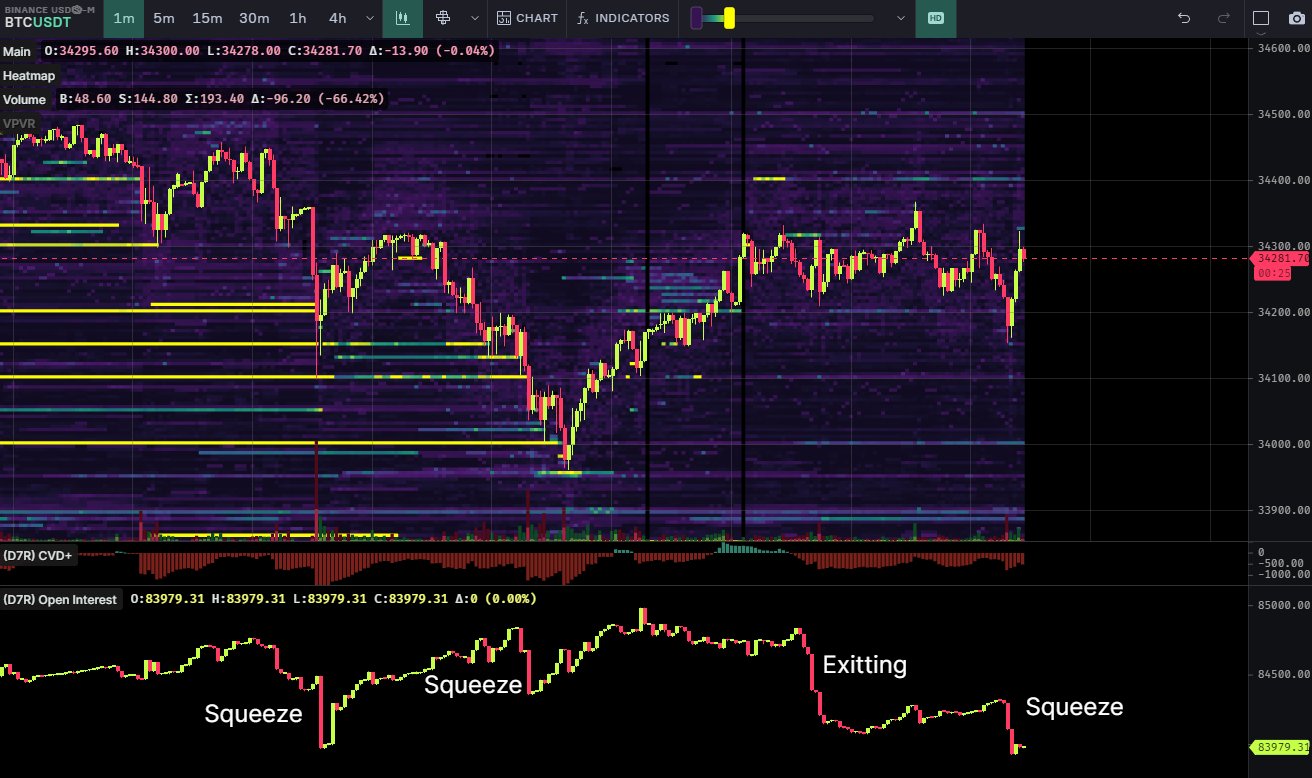Click the undo arrow icon
The image size is (1312, 778).
point(1184,18)
